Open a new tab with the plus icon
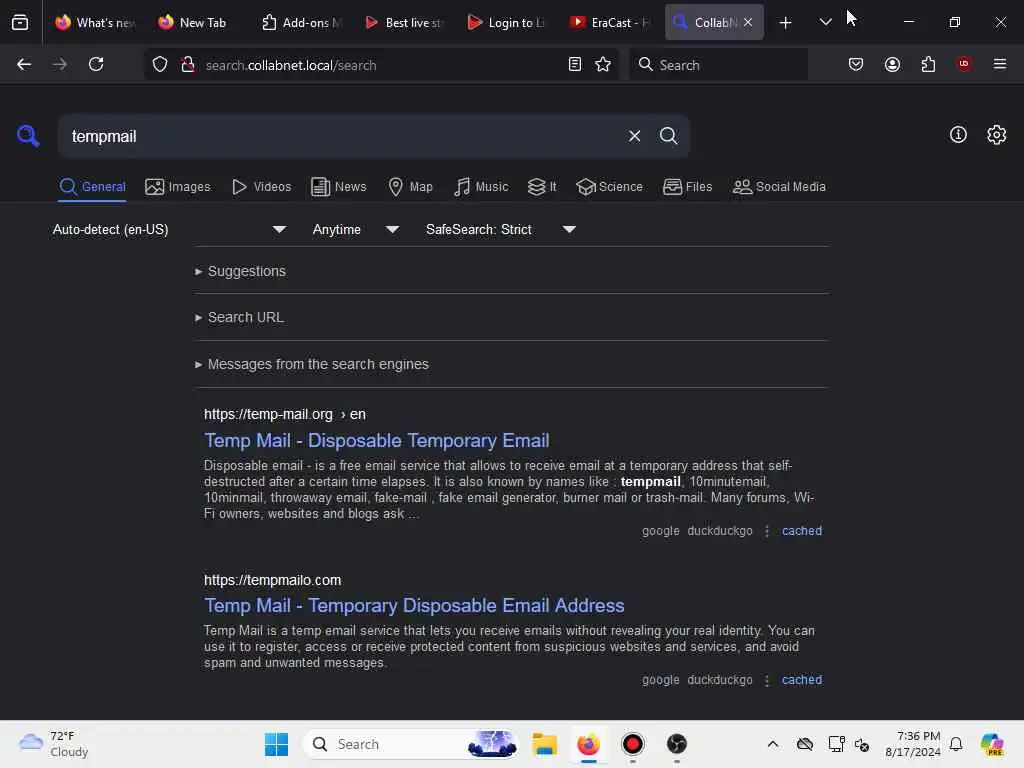 (786, 22)
